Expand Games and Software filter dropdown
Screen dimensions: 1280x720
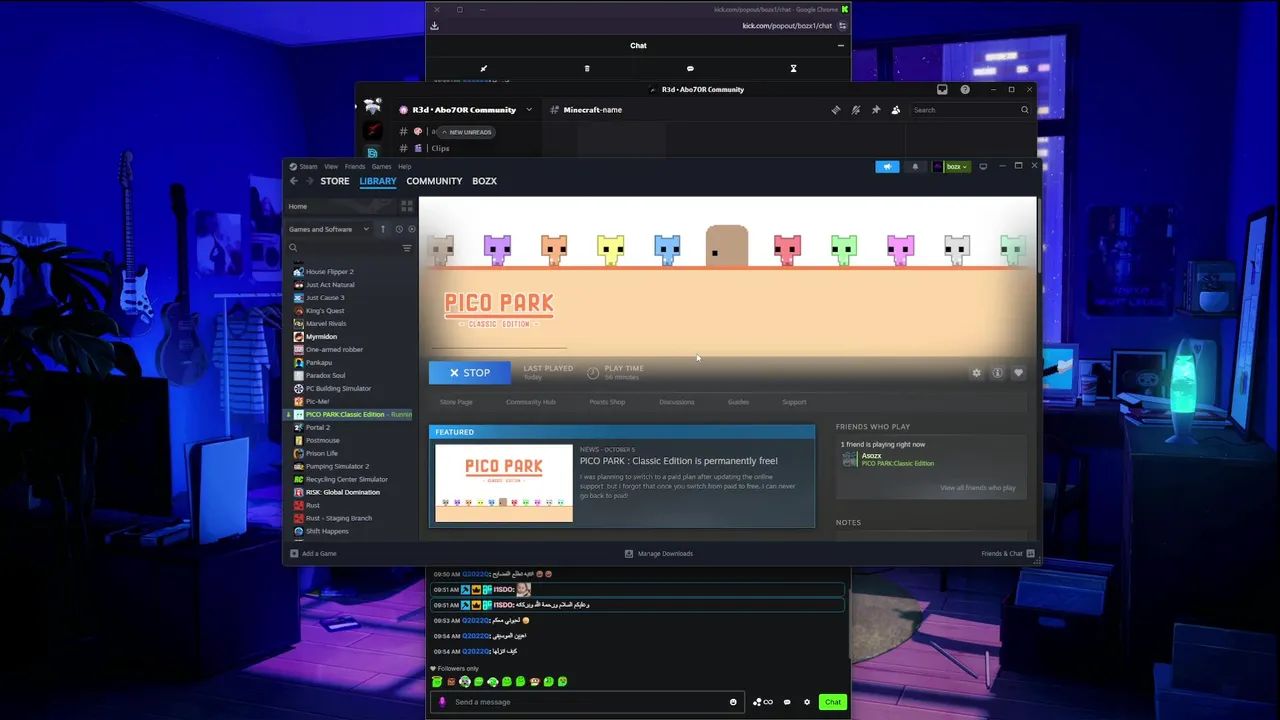pyautogui.click(x=329, y=229)
